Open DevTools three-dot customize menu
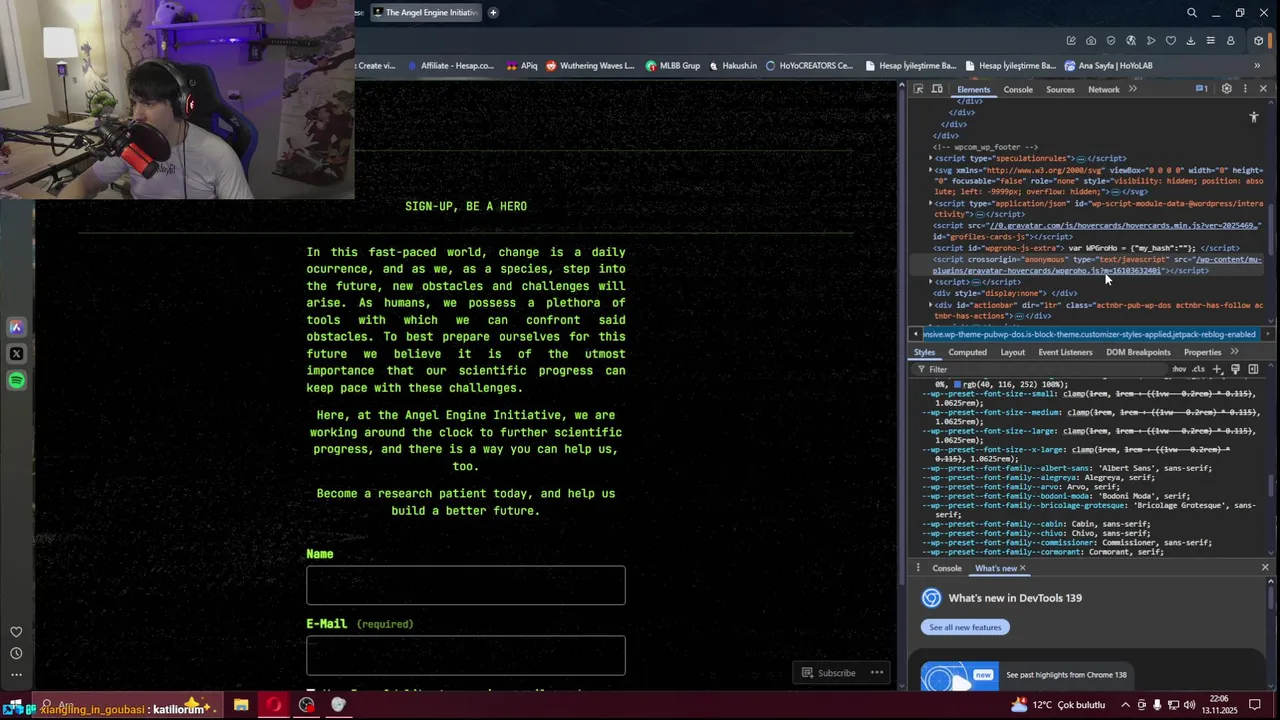 pos(1245,89)
